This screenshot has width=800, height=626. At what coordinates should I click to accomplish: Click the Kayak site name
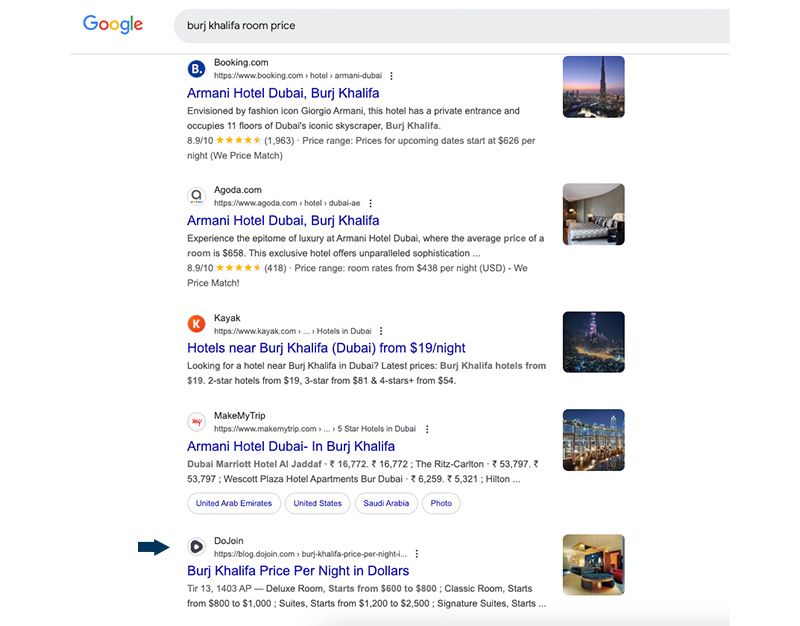(227, 318)
